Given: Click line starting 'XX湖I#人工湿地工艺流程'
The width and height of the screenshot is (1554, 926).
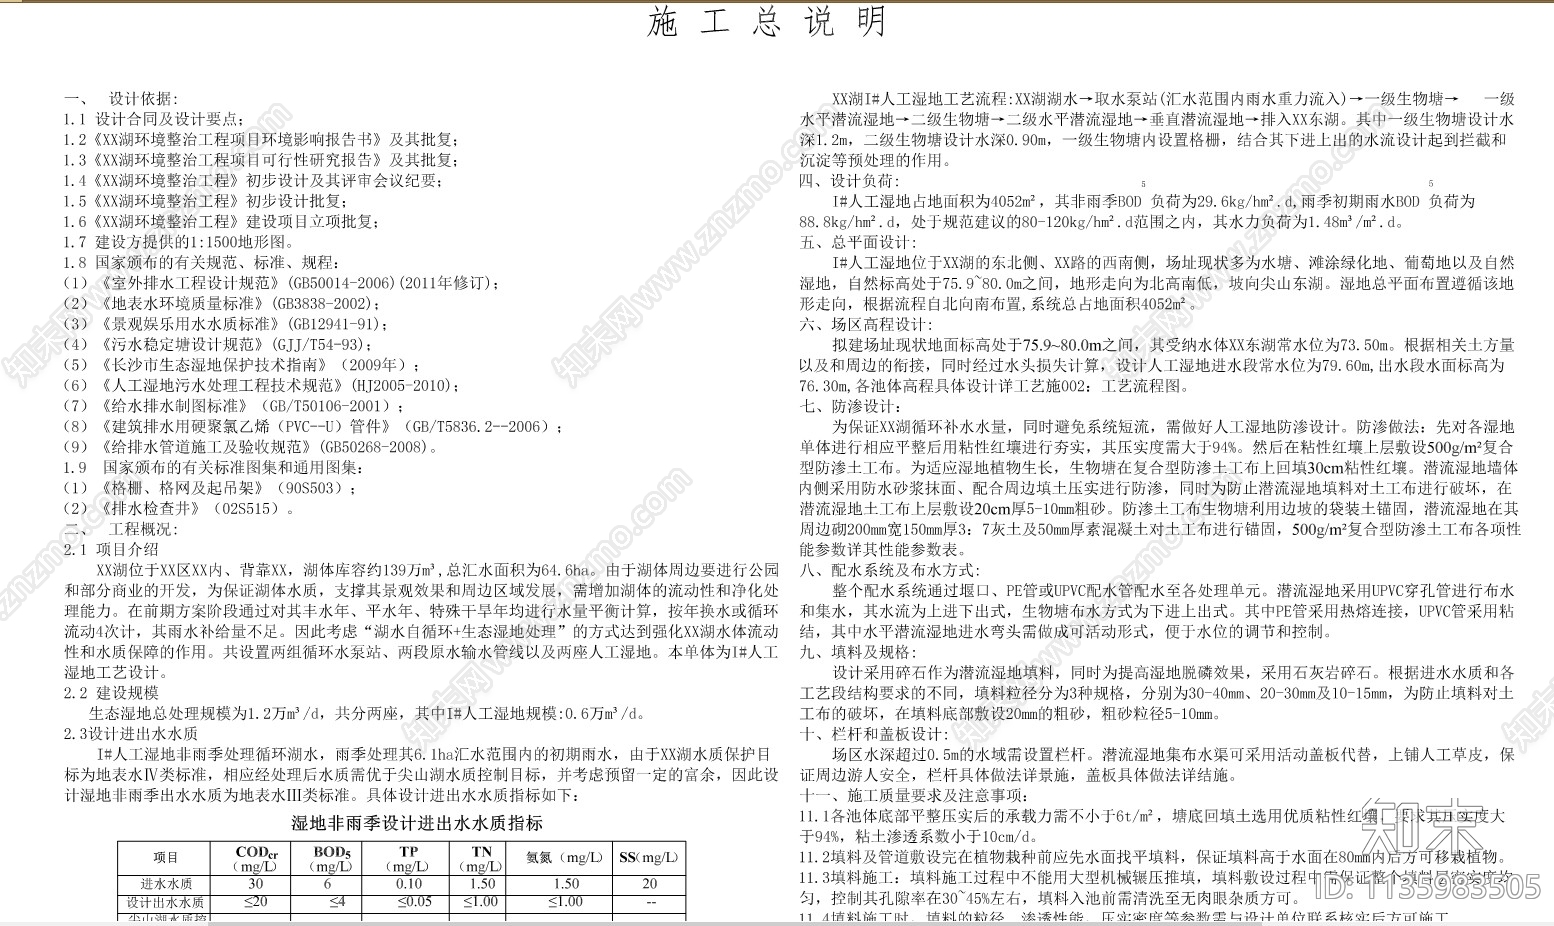Looking at the screenshot, I should [1174, 99].
